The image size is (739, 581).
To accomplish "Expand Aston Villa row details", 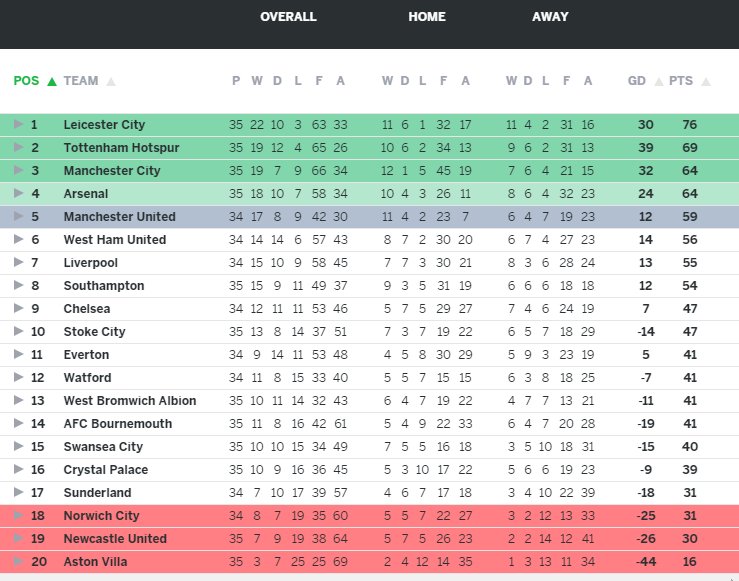I will tap(18, 562).
